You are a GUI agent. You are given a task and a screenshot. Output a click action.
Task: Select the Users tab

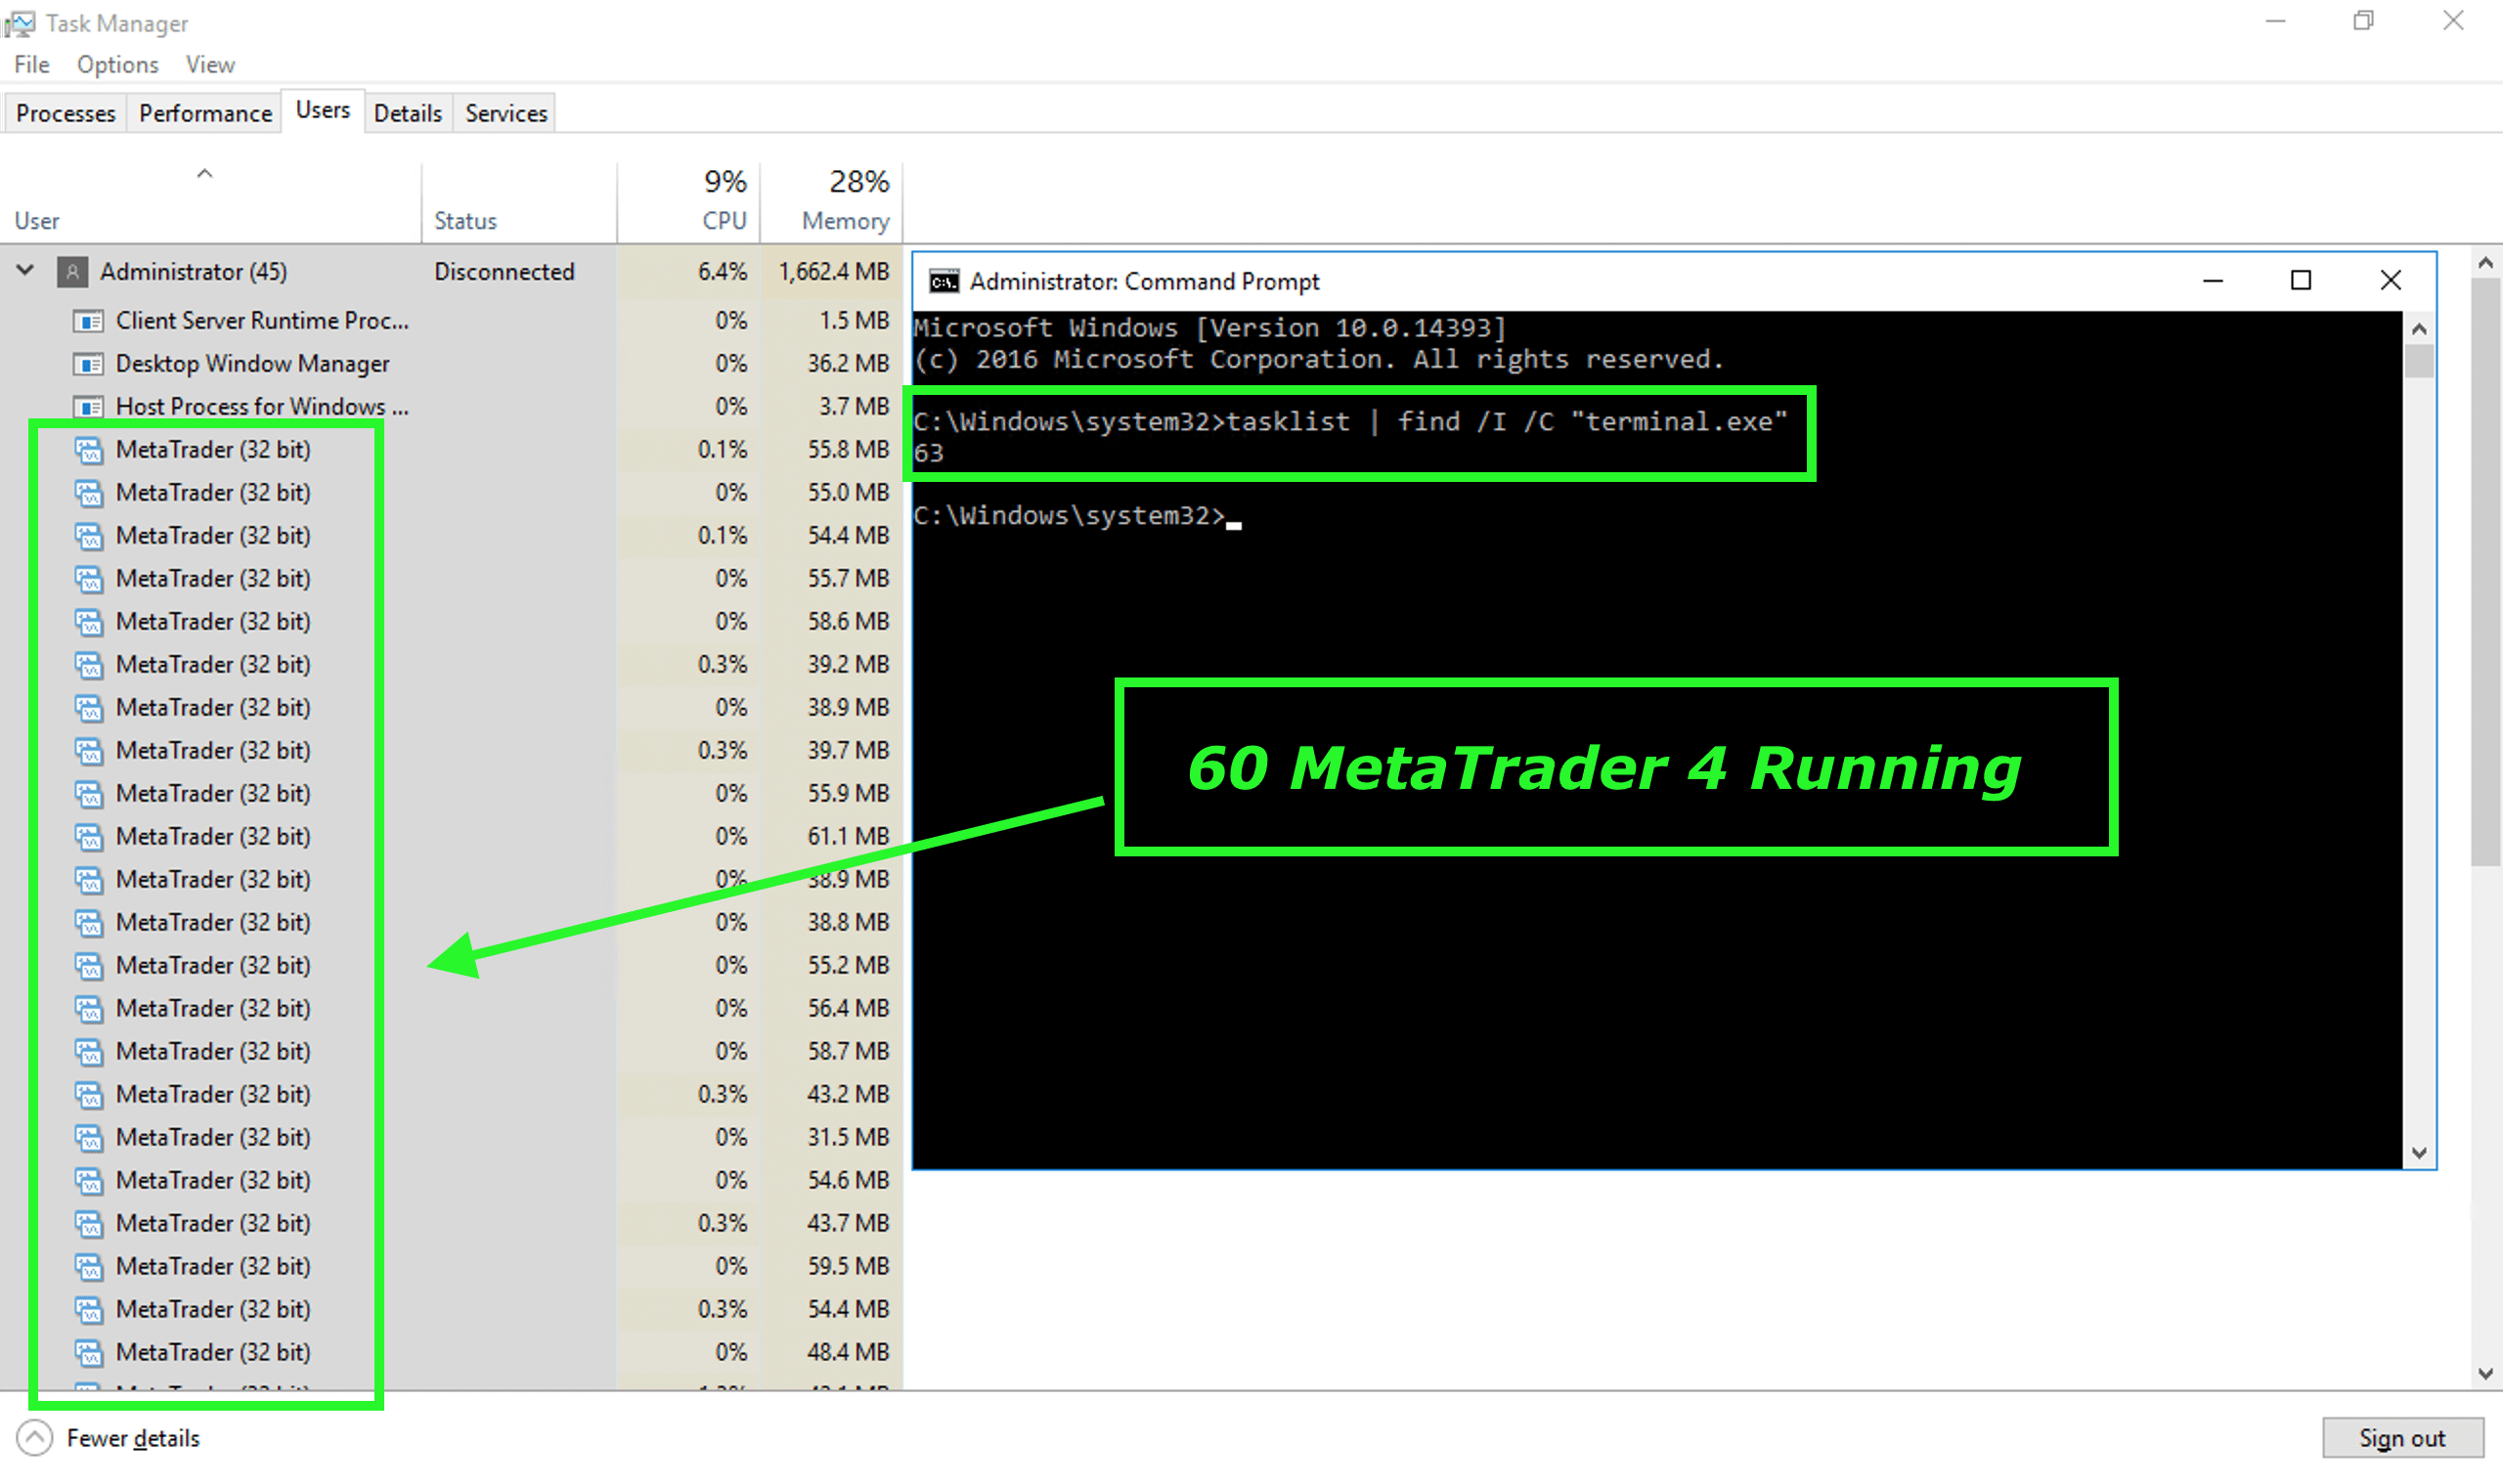coord(323,110)
